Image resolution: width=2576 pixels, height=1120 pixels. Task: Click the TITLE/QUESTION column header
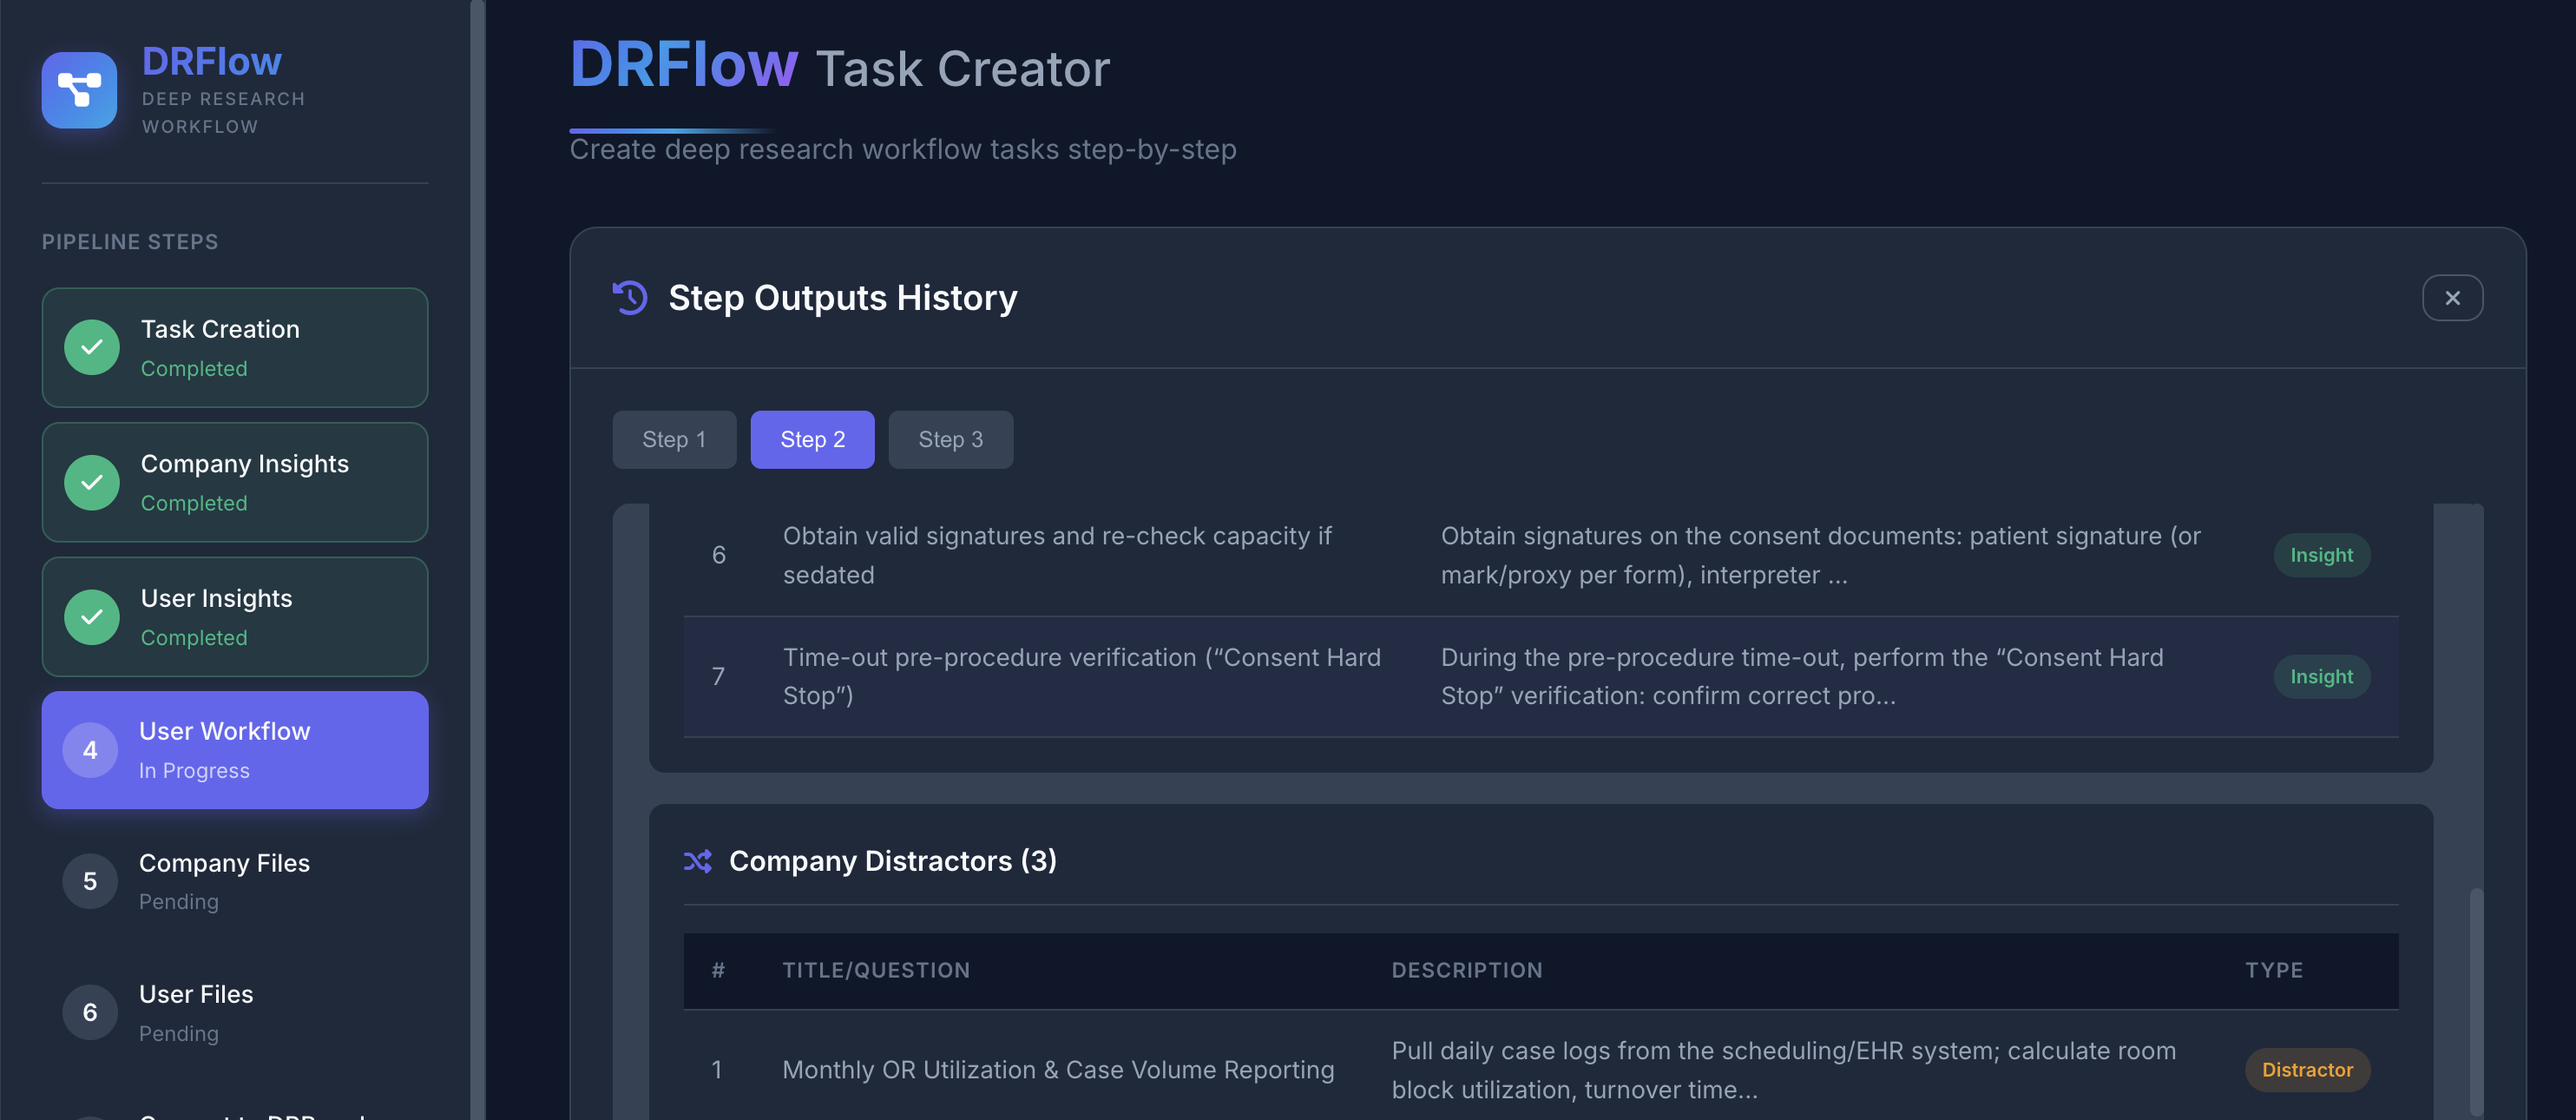pos(876,970)
